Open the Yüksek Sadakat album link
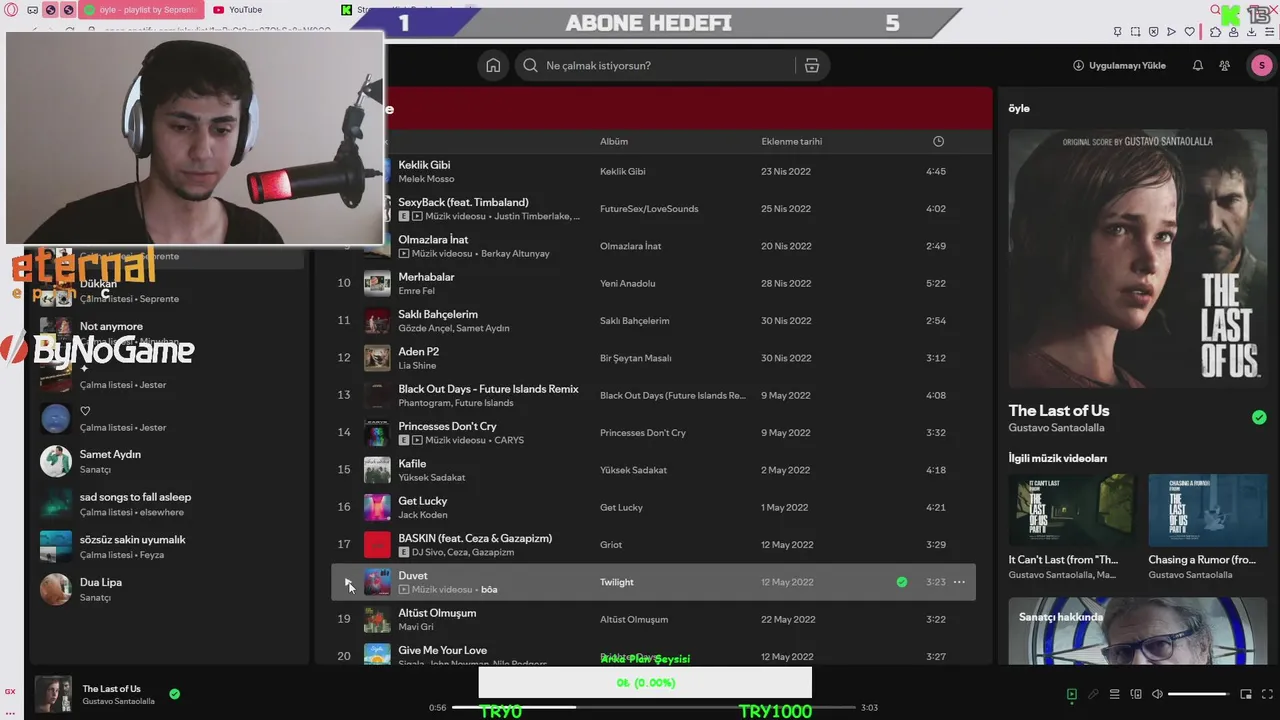 633,470
